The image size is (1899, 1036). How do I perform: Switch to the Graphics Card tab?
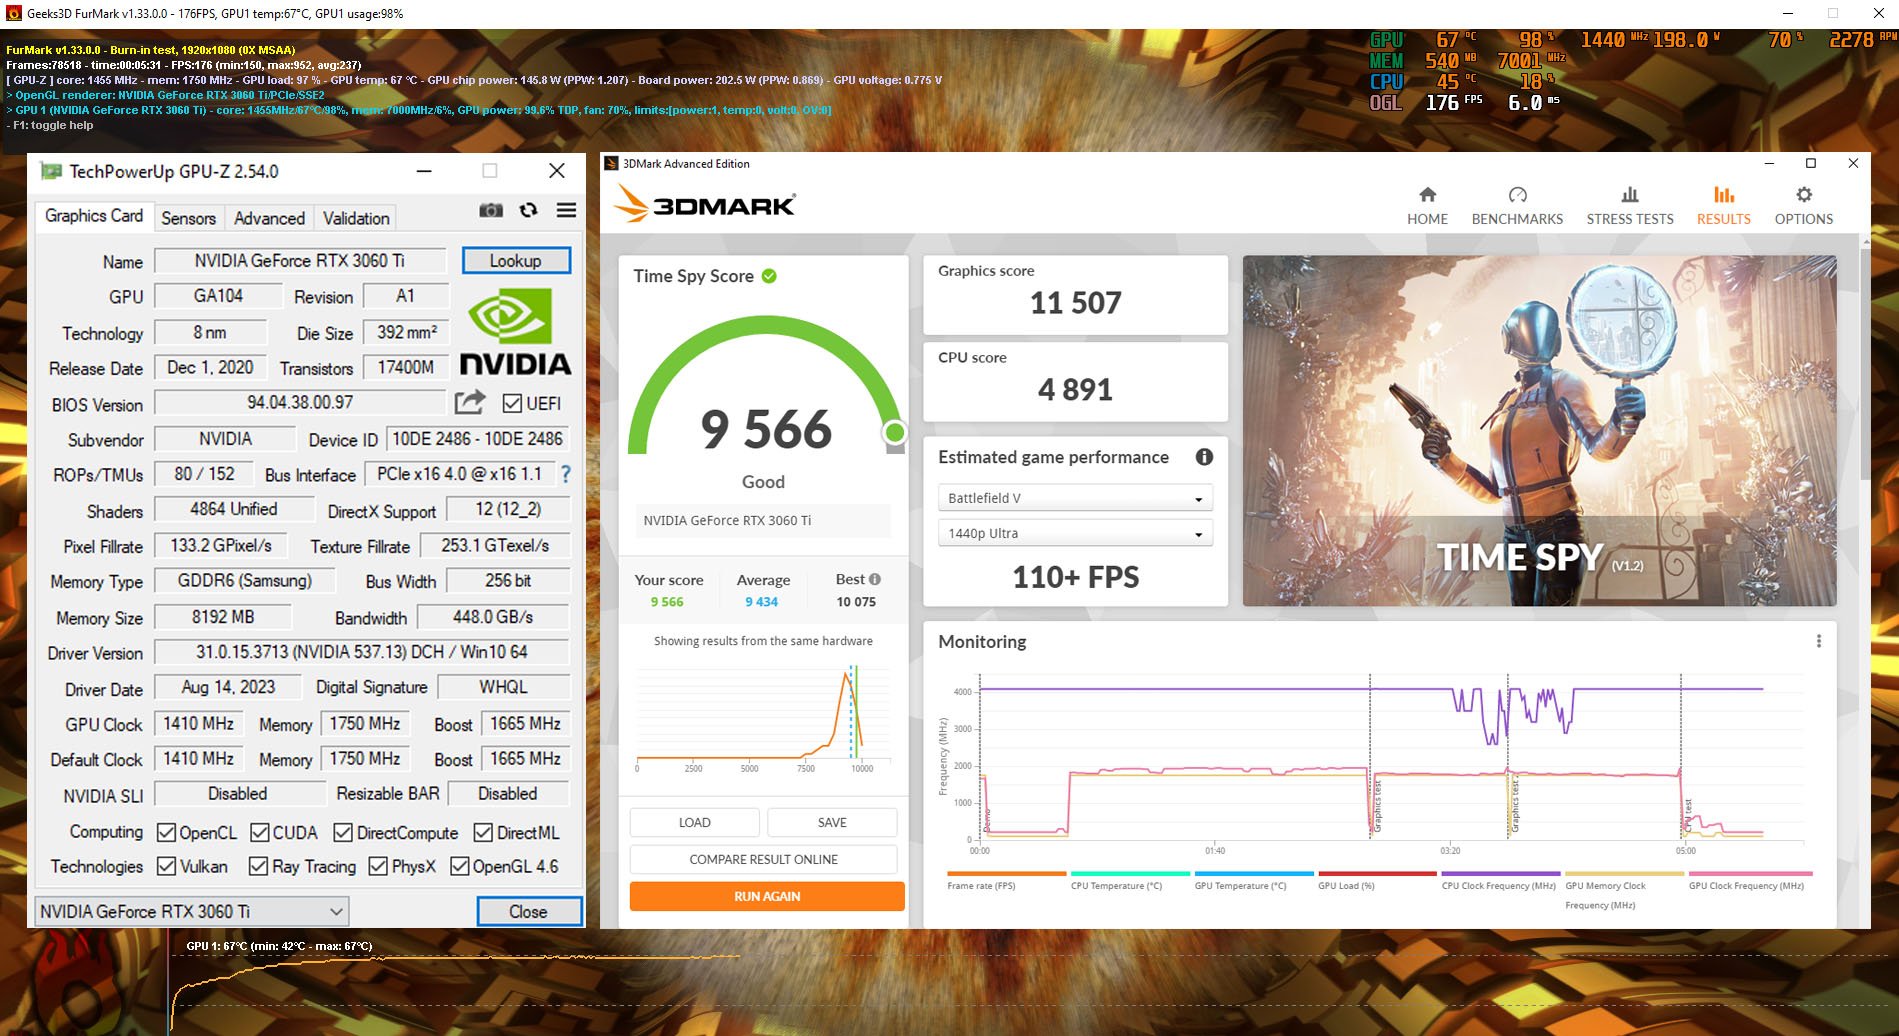click(x=94, y=216)
